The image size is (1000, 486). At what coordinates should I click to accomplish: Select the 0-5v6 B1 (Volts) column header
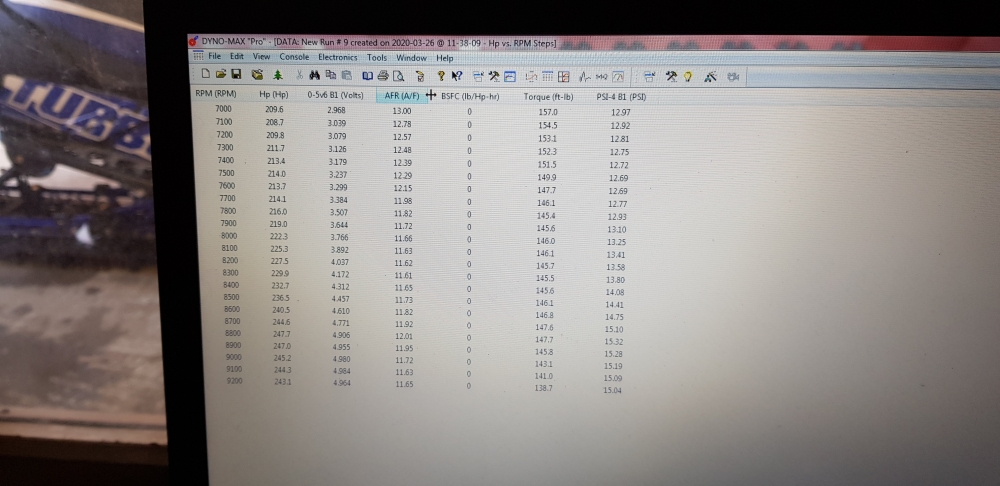tap(335, 94)
